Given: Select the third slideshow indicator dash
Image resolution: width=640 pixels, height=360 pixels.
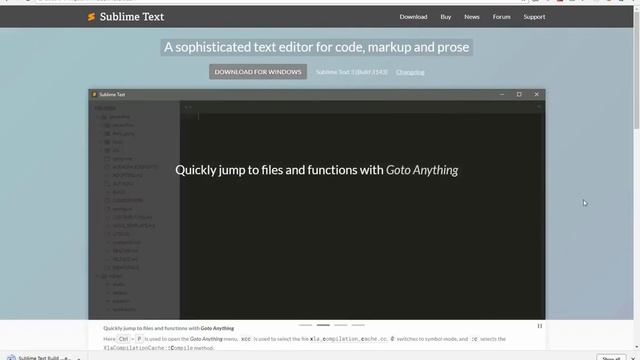Looking at the screenshot, I should pyautogui.click(x=341, y=325).
